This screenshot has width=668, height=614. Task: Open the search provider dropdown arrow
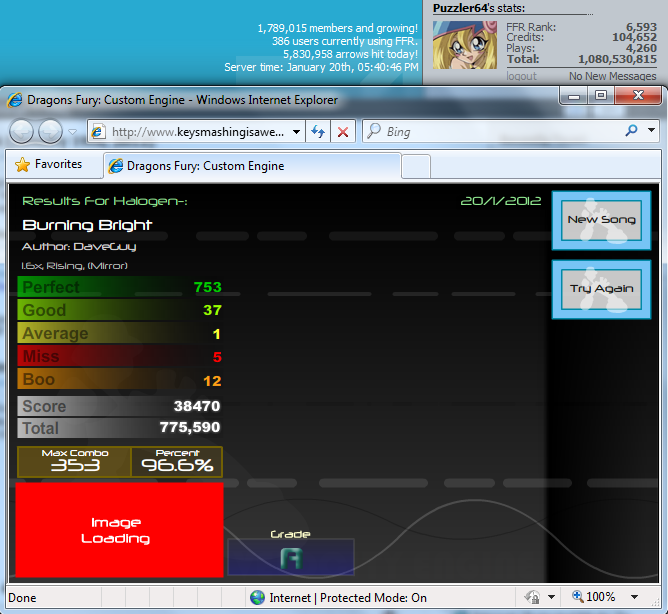pos(651,131)
